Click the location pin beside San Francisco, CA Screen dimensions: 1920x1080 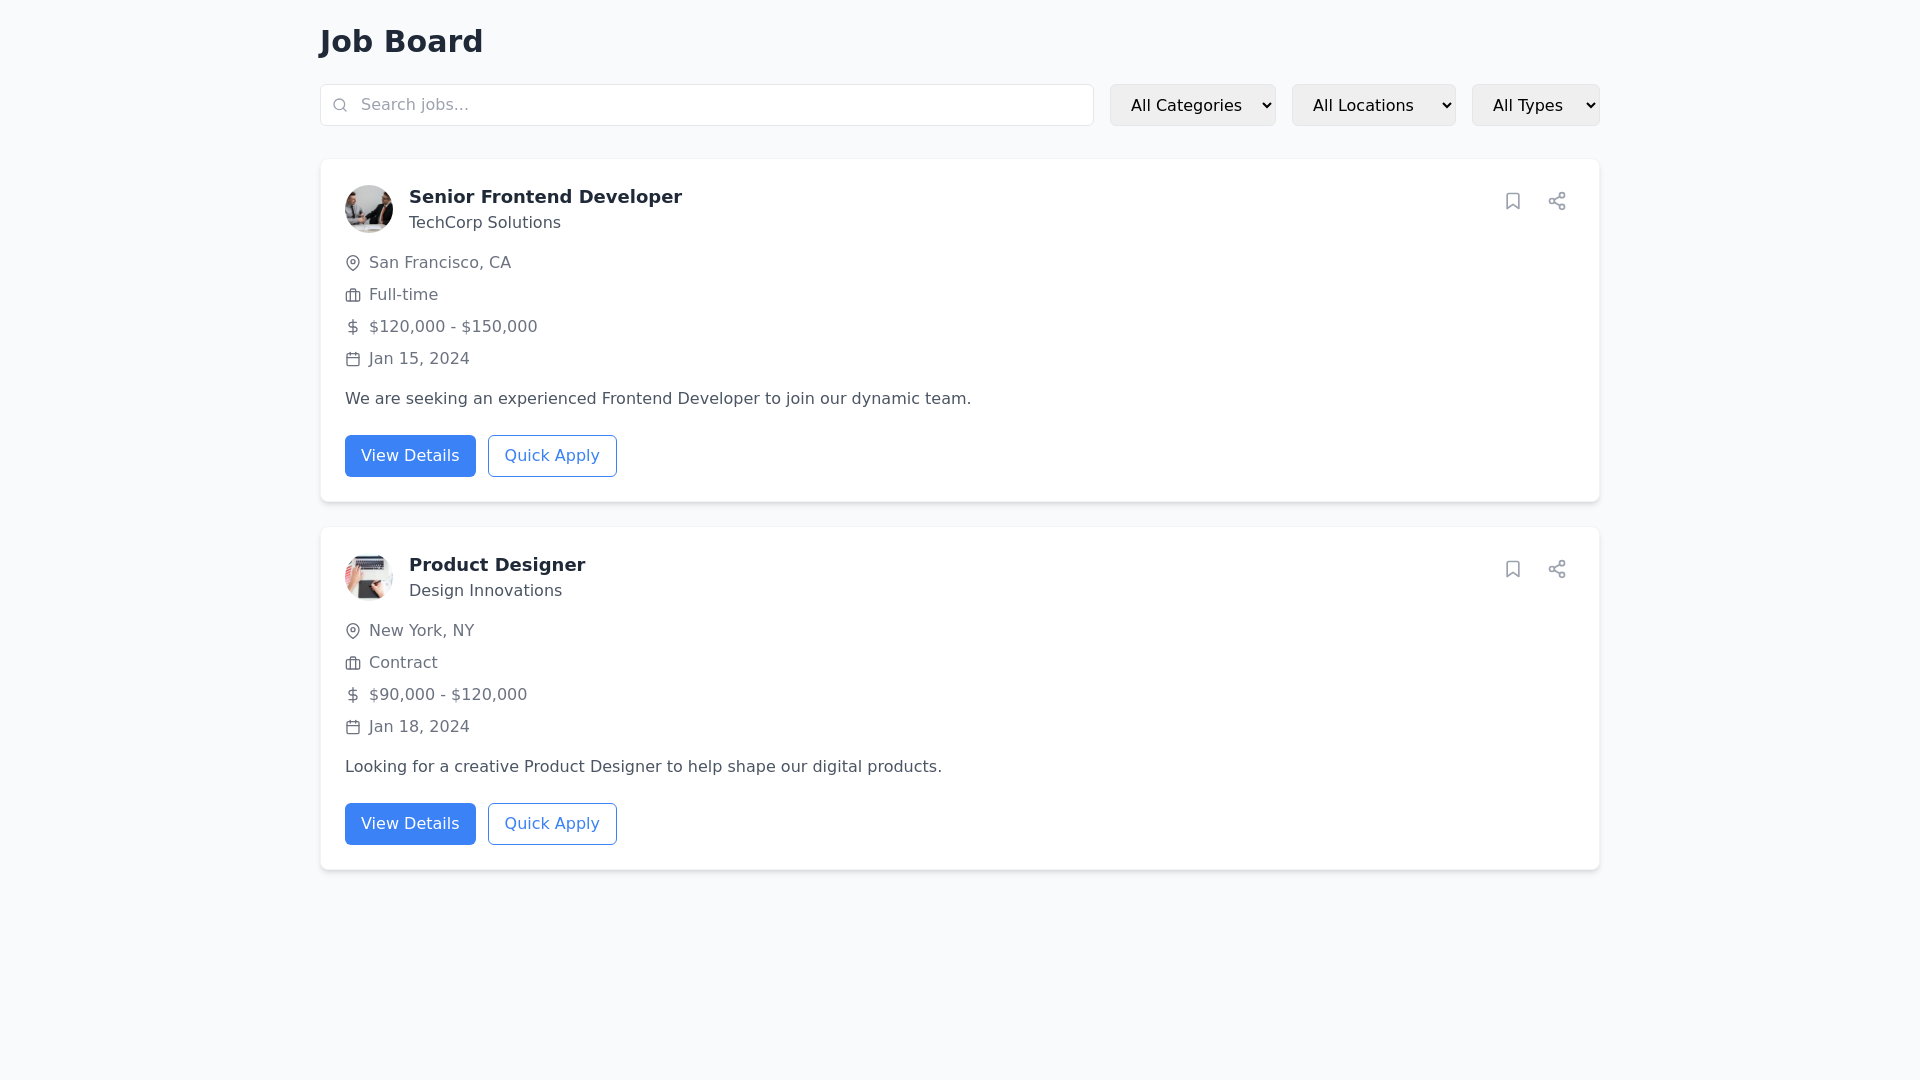coord(352,262)
